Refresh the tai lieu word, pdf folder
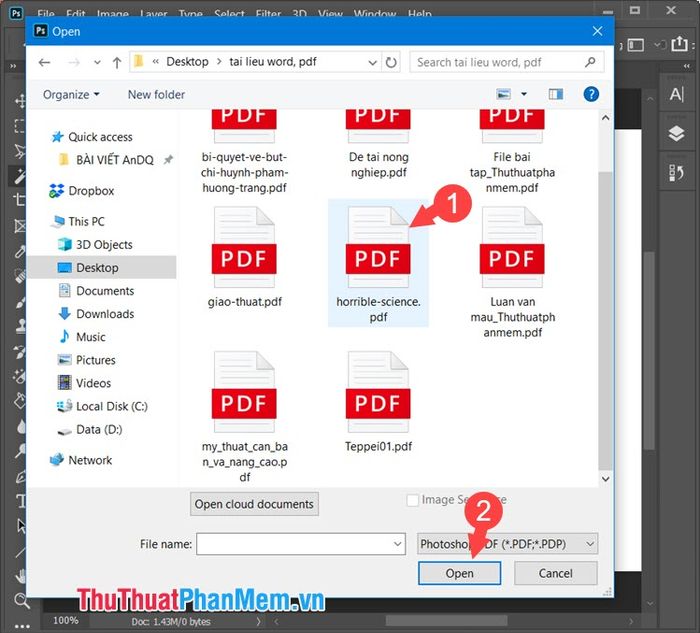This screenshot has height=633, width=700. click(x=391, y=62)
